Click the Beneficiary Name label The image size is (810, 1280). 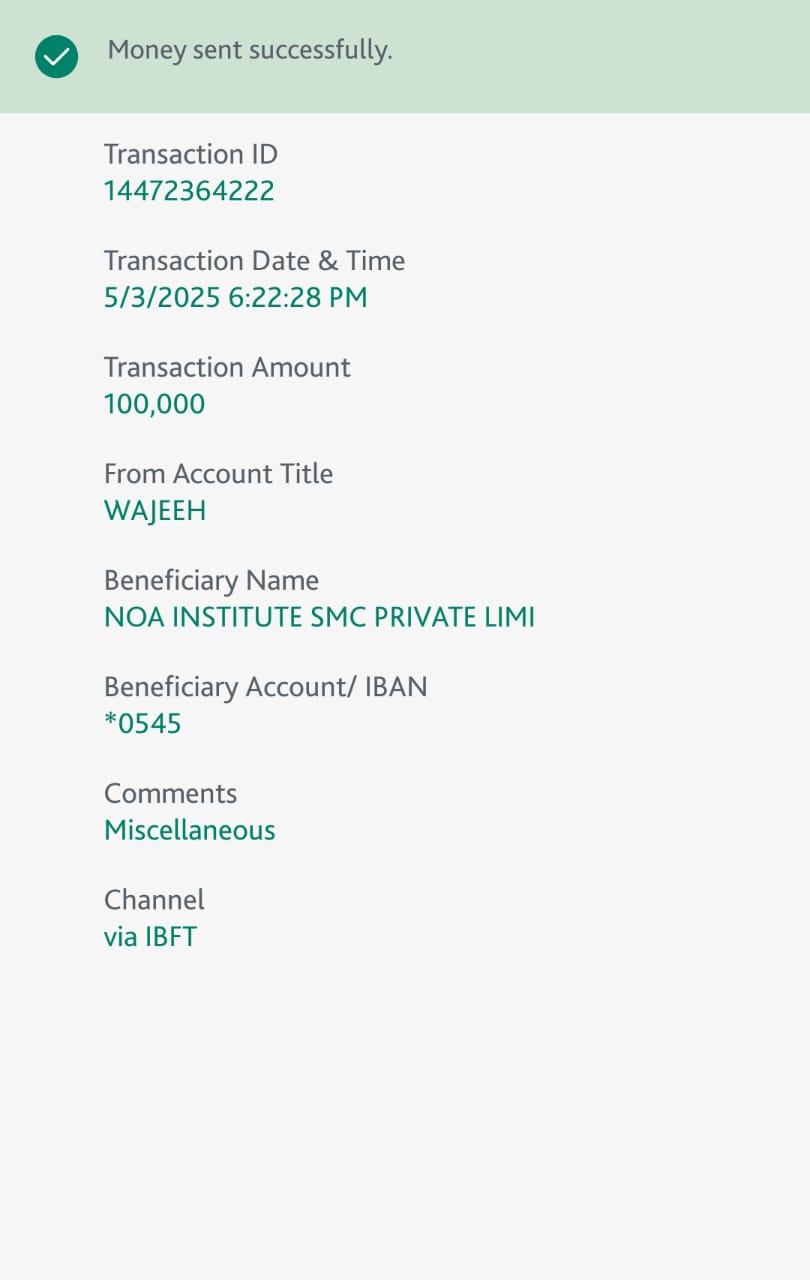point(211,580)
